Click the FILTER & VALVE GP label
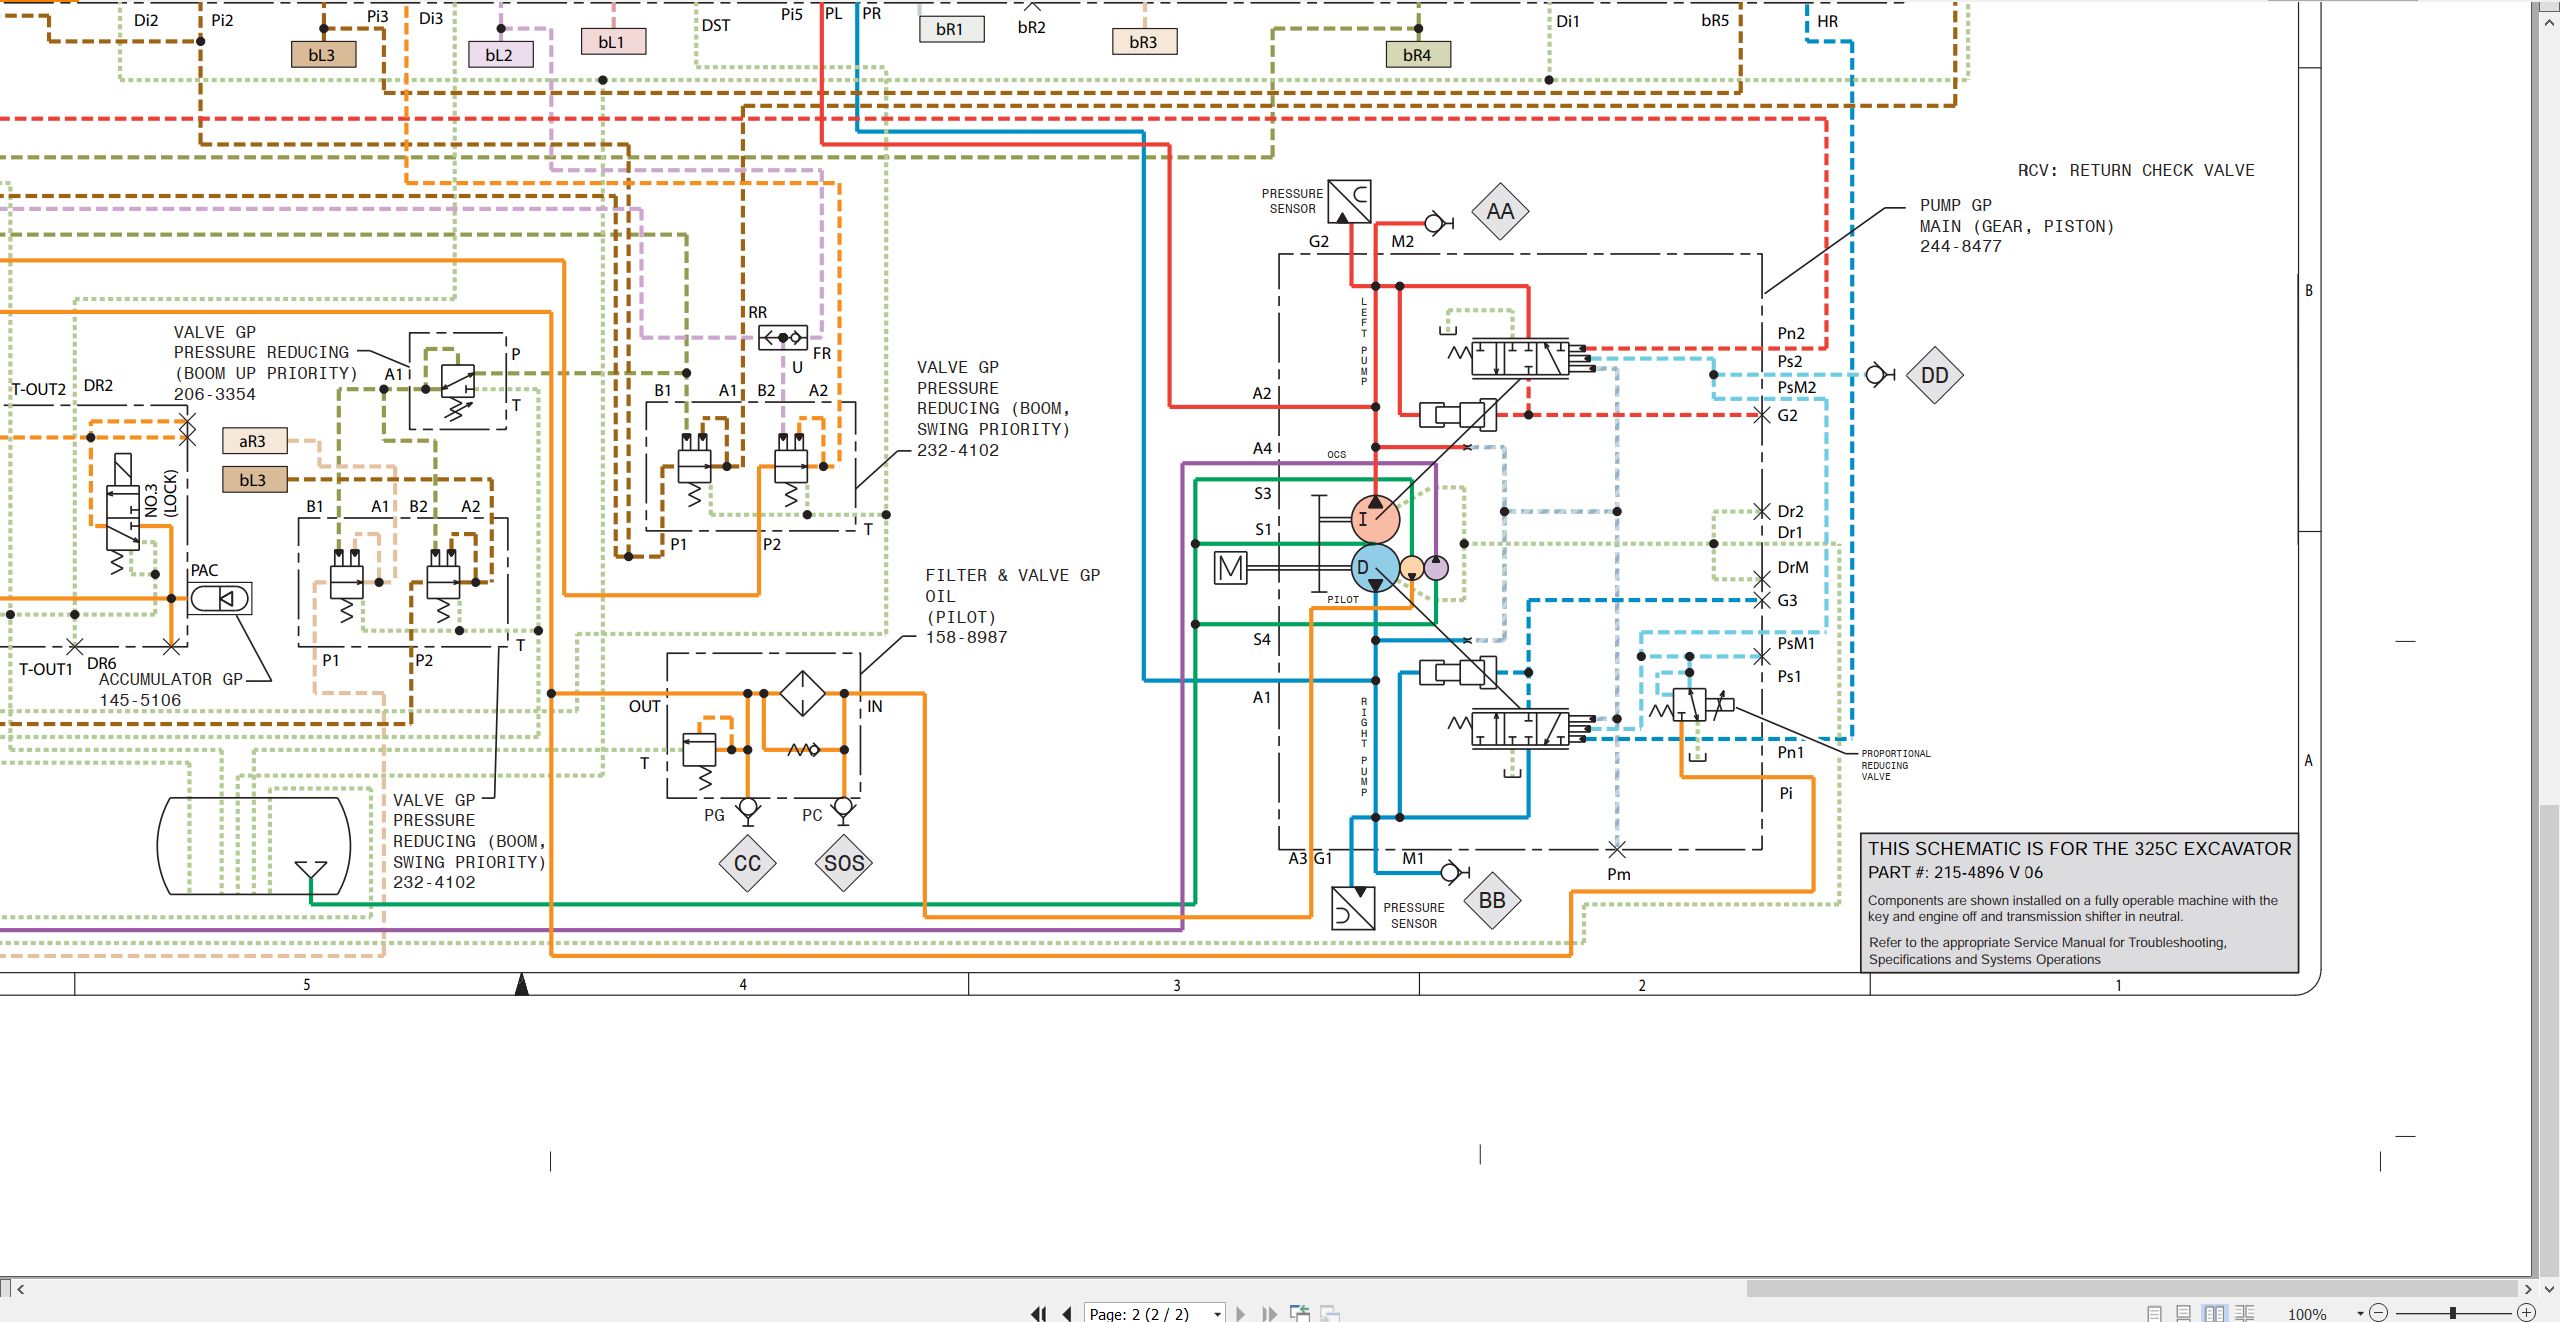Viewport: 2560px width, 1322px height. 1012,576
